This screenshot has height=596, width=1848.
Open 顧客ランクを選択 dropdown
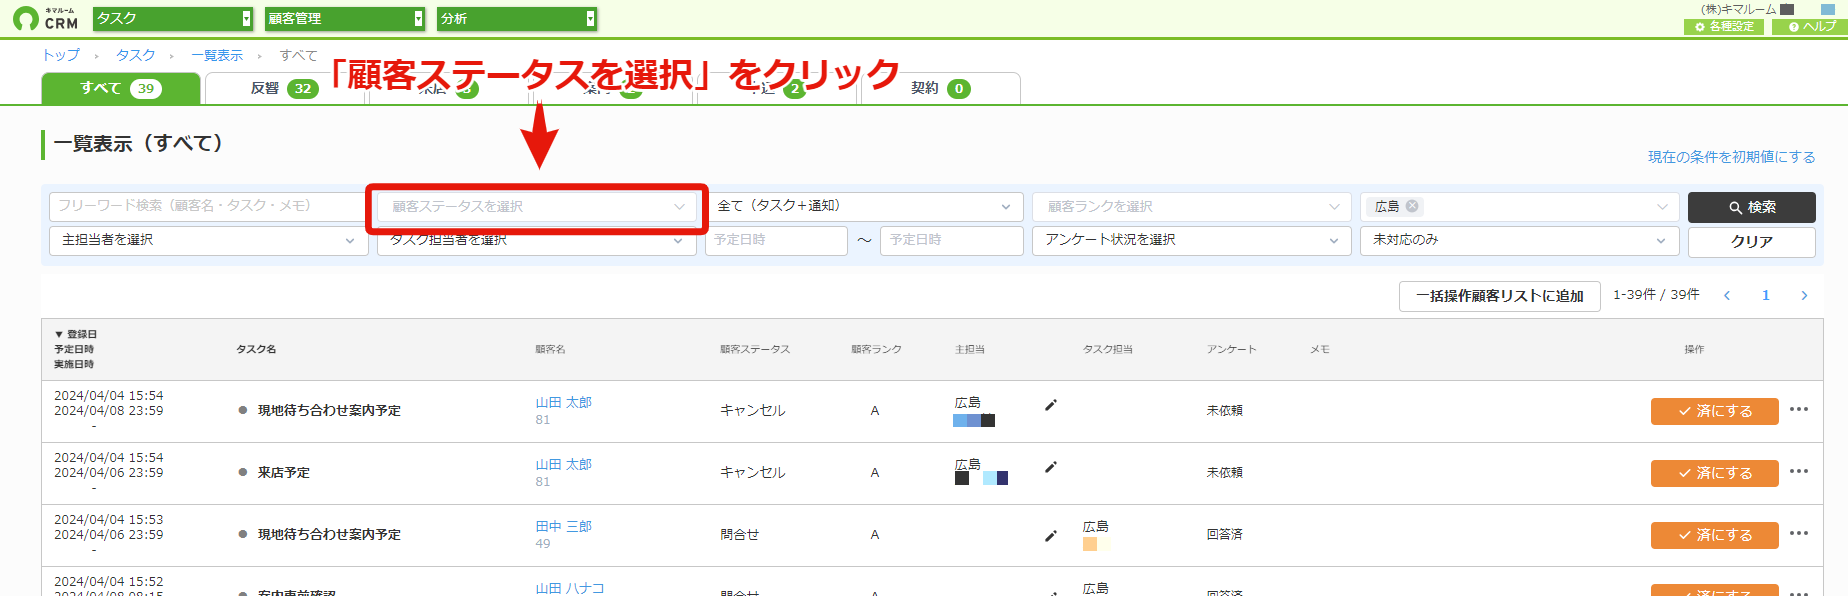1192,206
